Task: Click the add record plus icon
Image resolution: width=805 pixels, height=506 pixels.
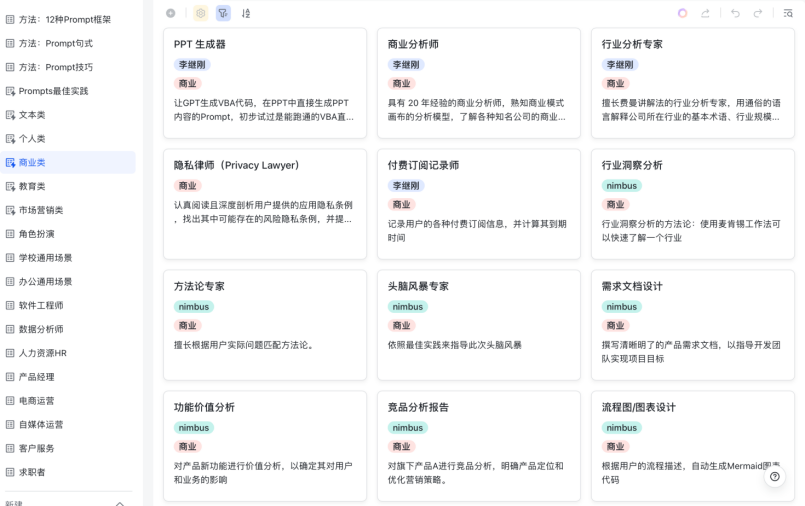Action: point(170,13)
